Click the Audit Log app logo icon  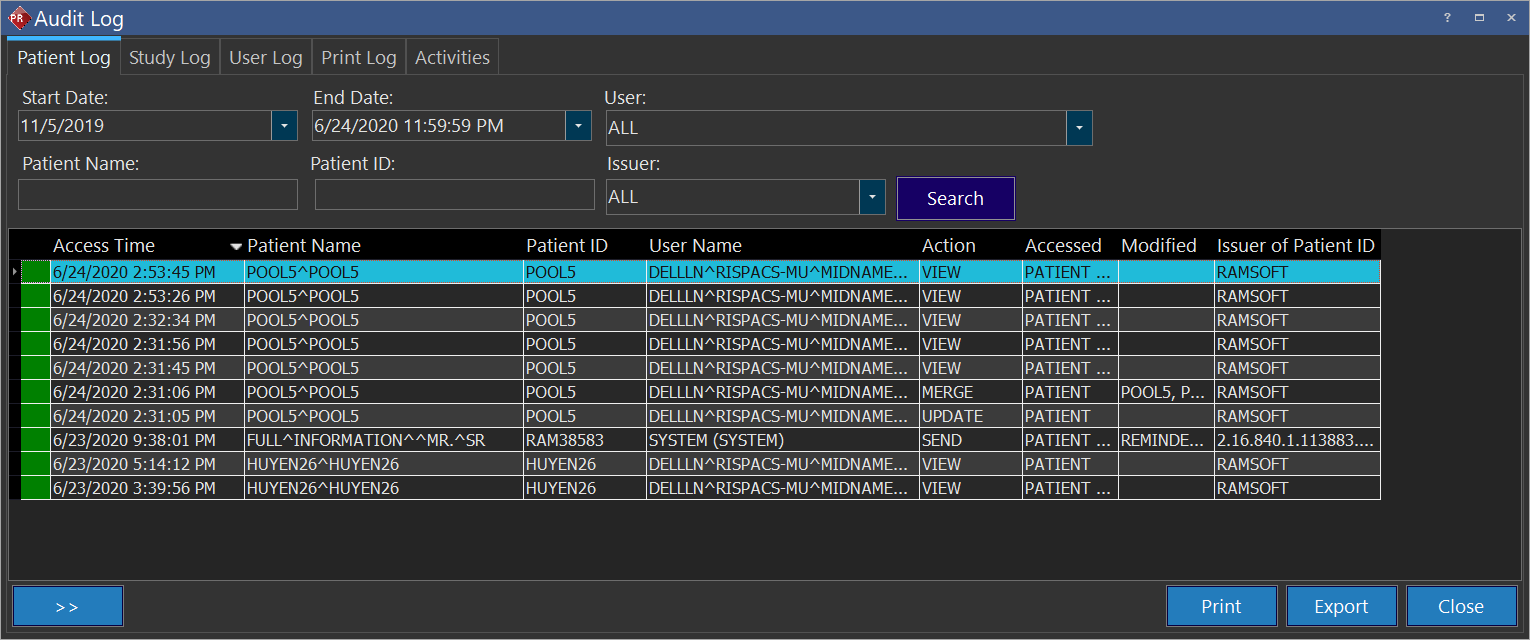tap(18, 18)
